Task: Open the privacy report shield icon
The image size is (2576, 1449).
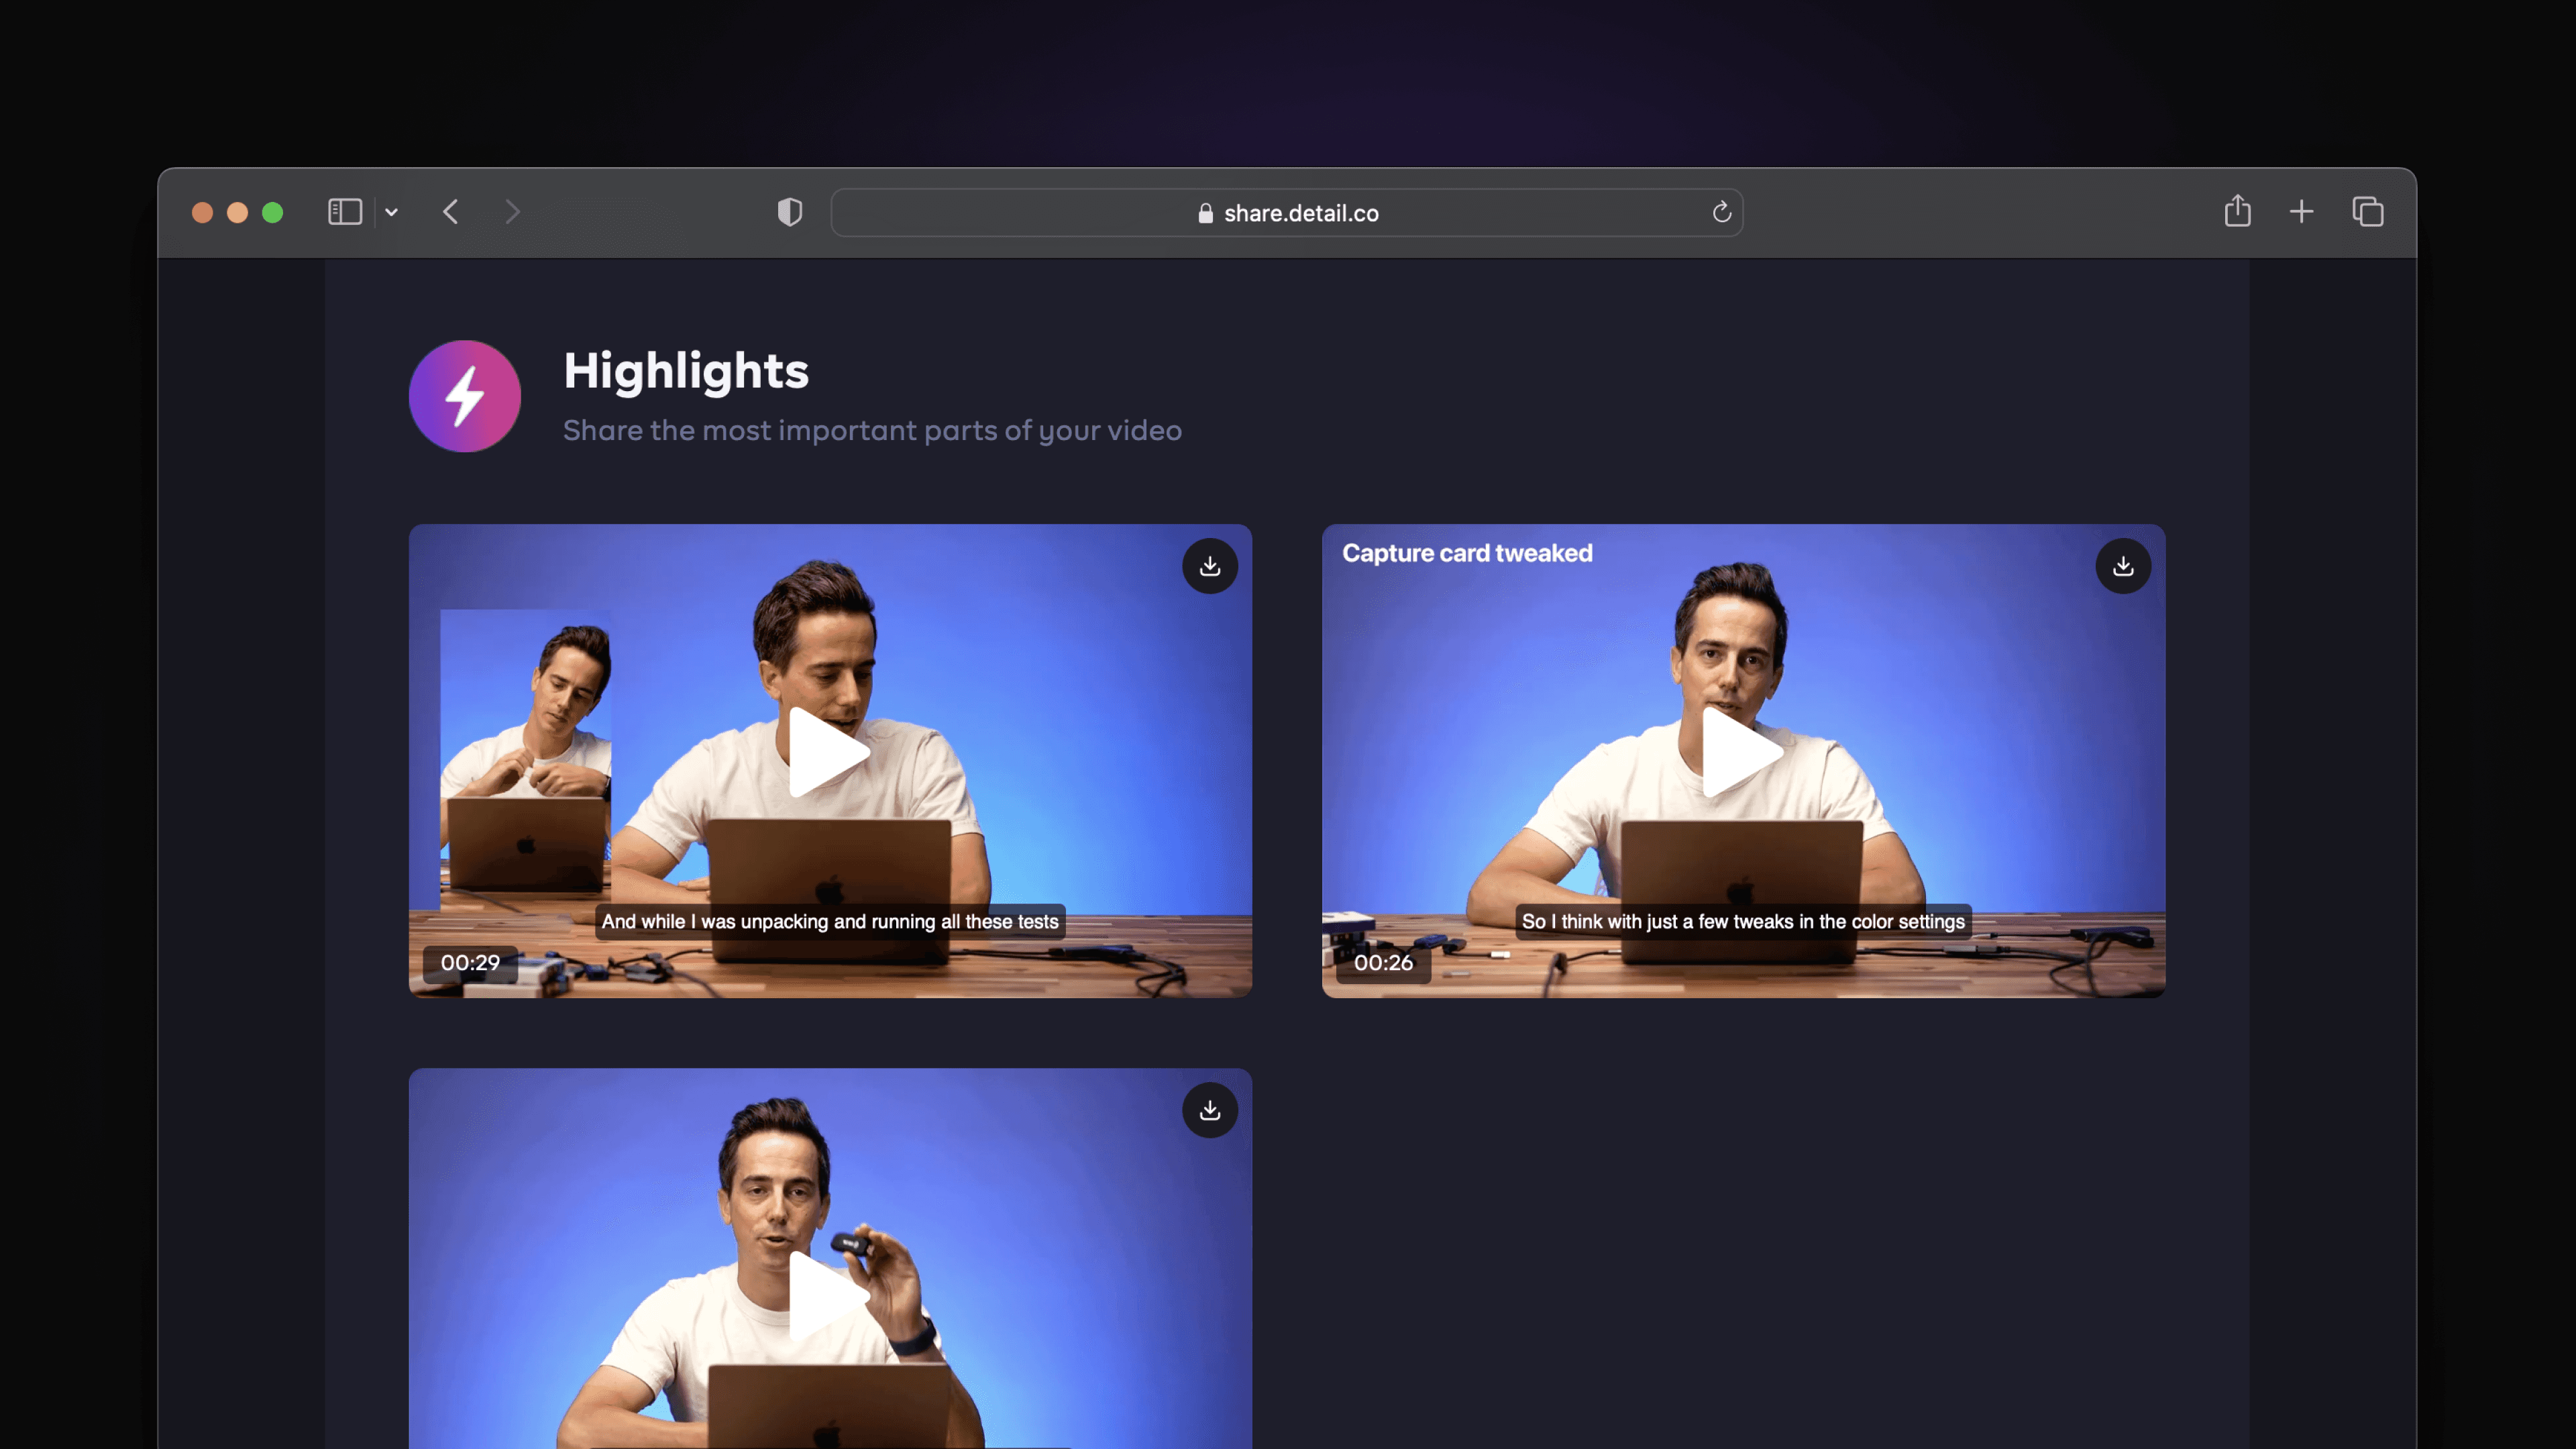Action: [x=790, y=212]
